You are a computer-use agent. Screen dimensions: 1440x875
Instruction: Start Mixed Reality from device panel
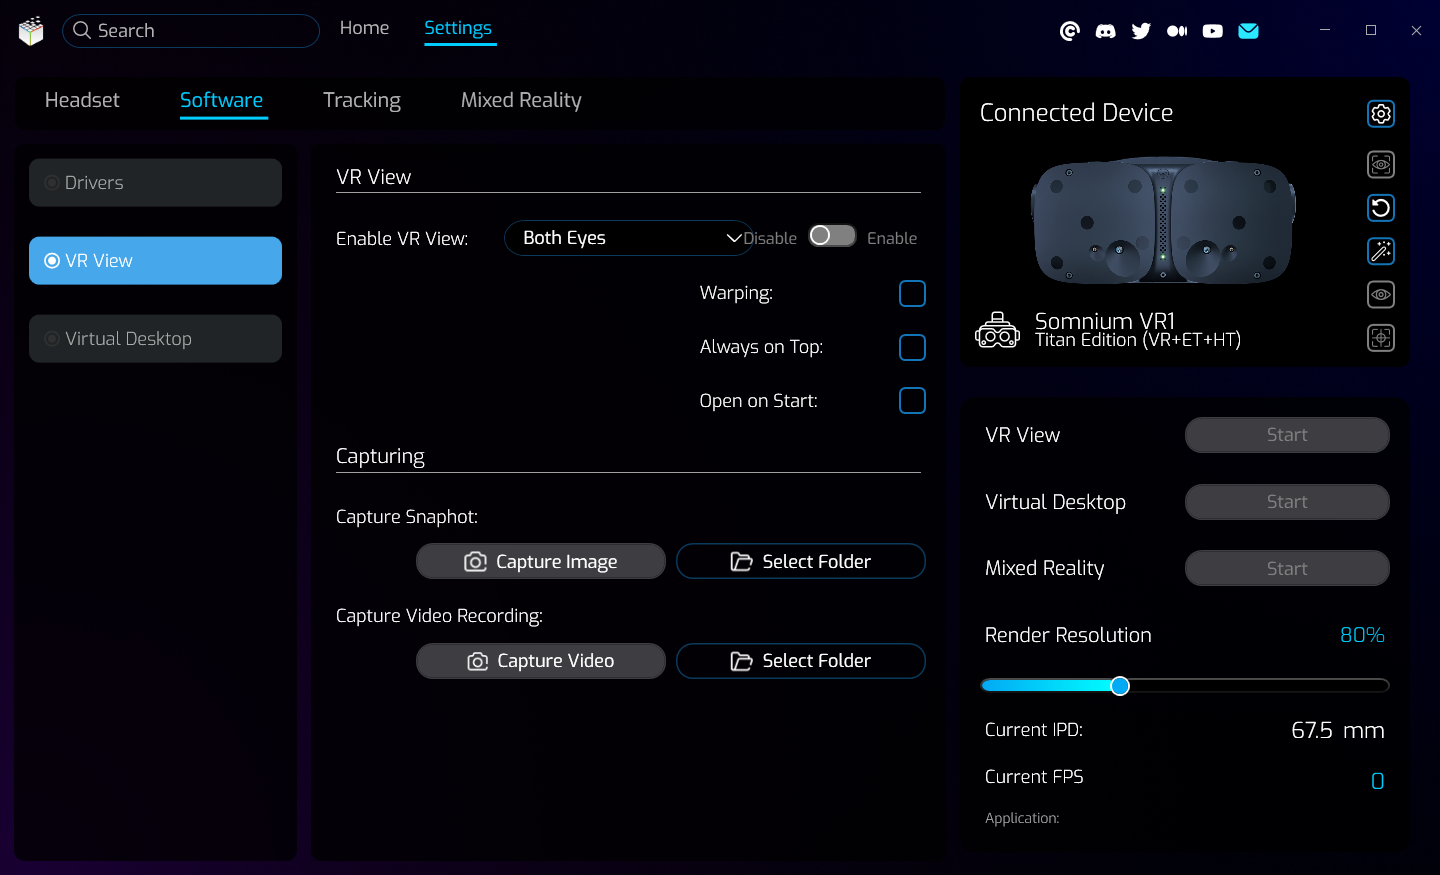click(1287, 568)
